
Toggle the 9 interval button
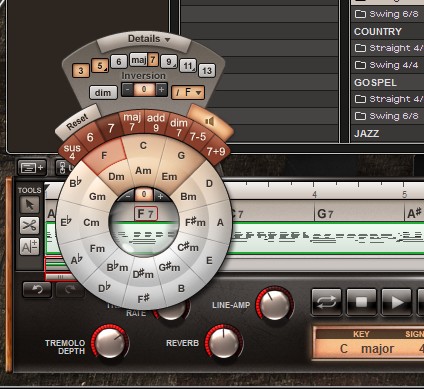tap(169, 62)
